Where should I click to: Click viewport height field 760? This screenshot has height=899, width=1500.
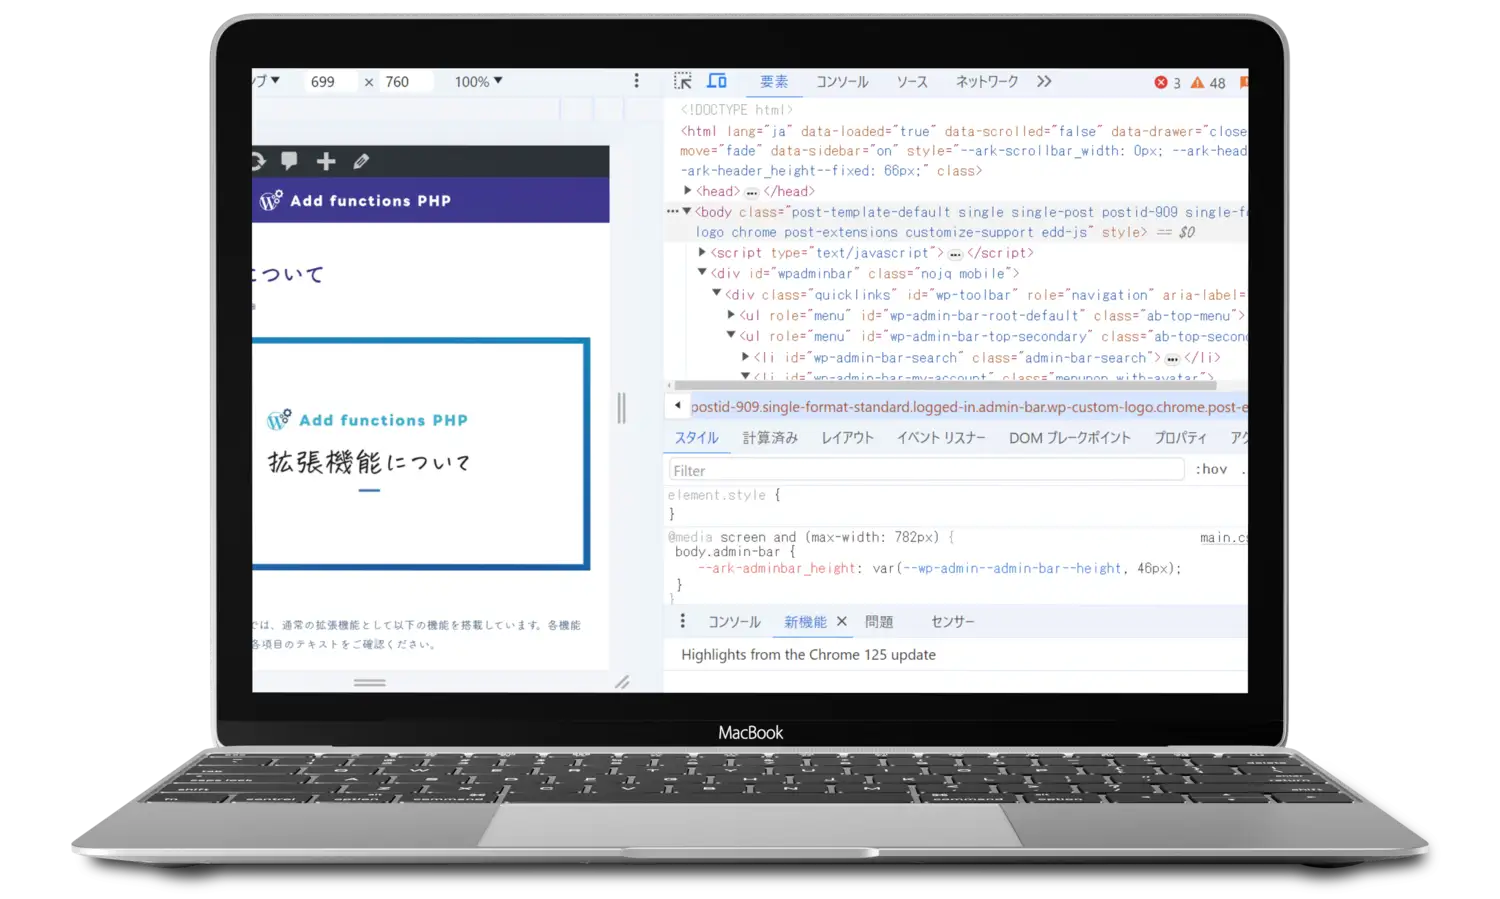tap(405, 82)
